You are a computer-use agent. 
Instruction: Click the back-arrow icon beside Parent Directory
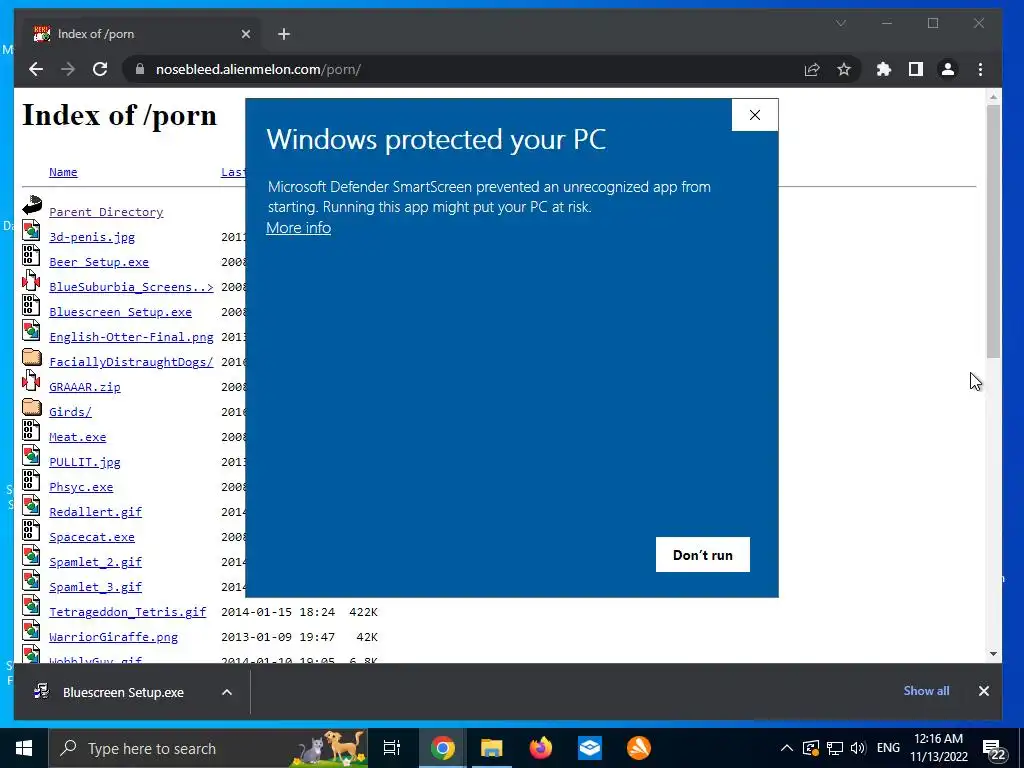point(31,205)
